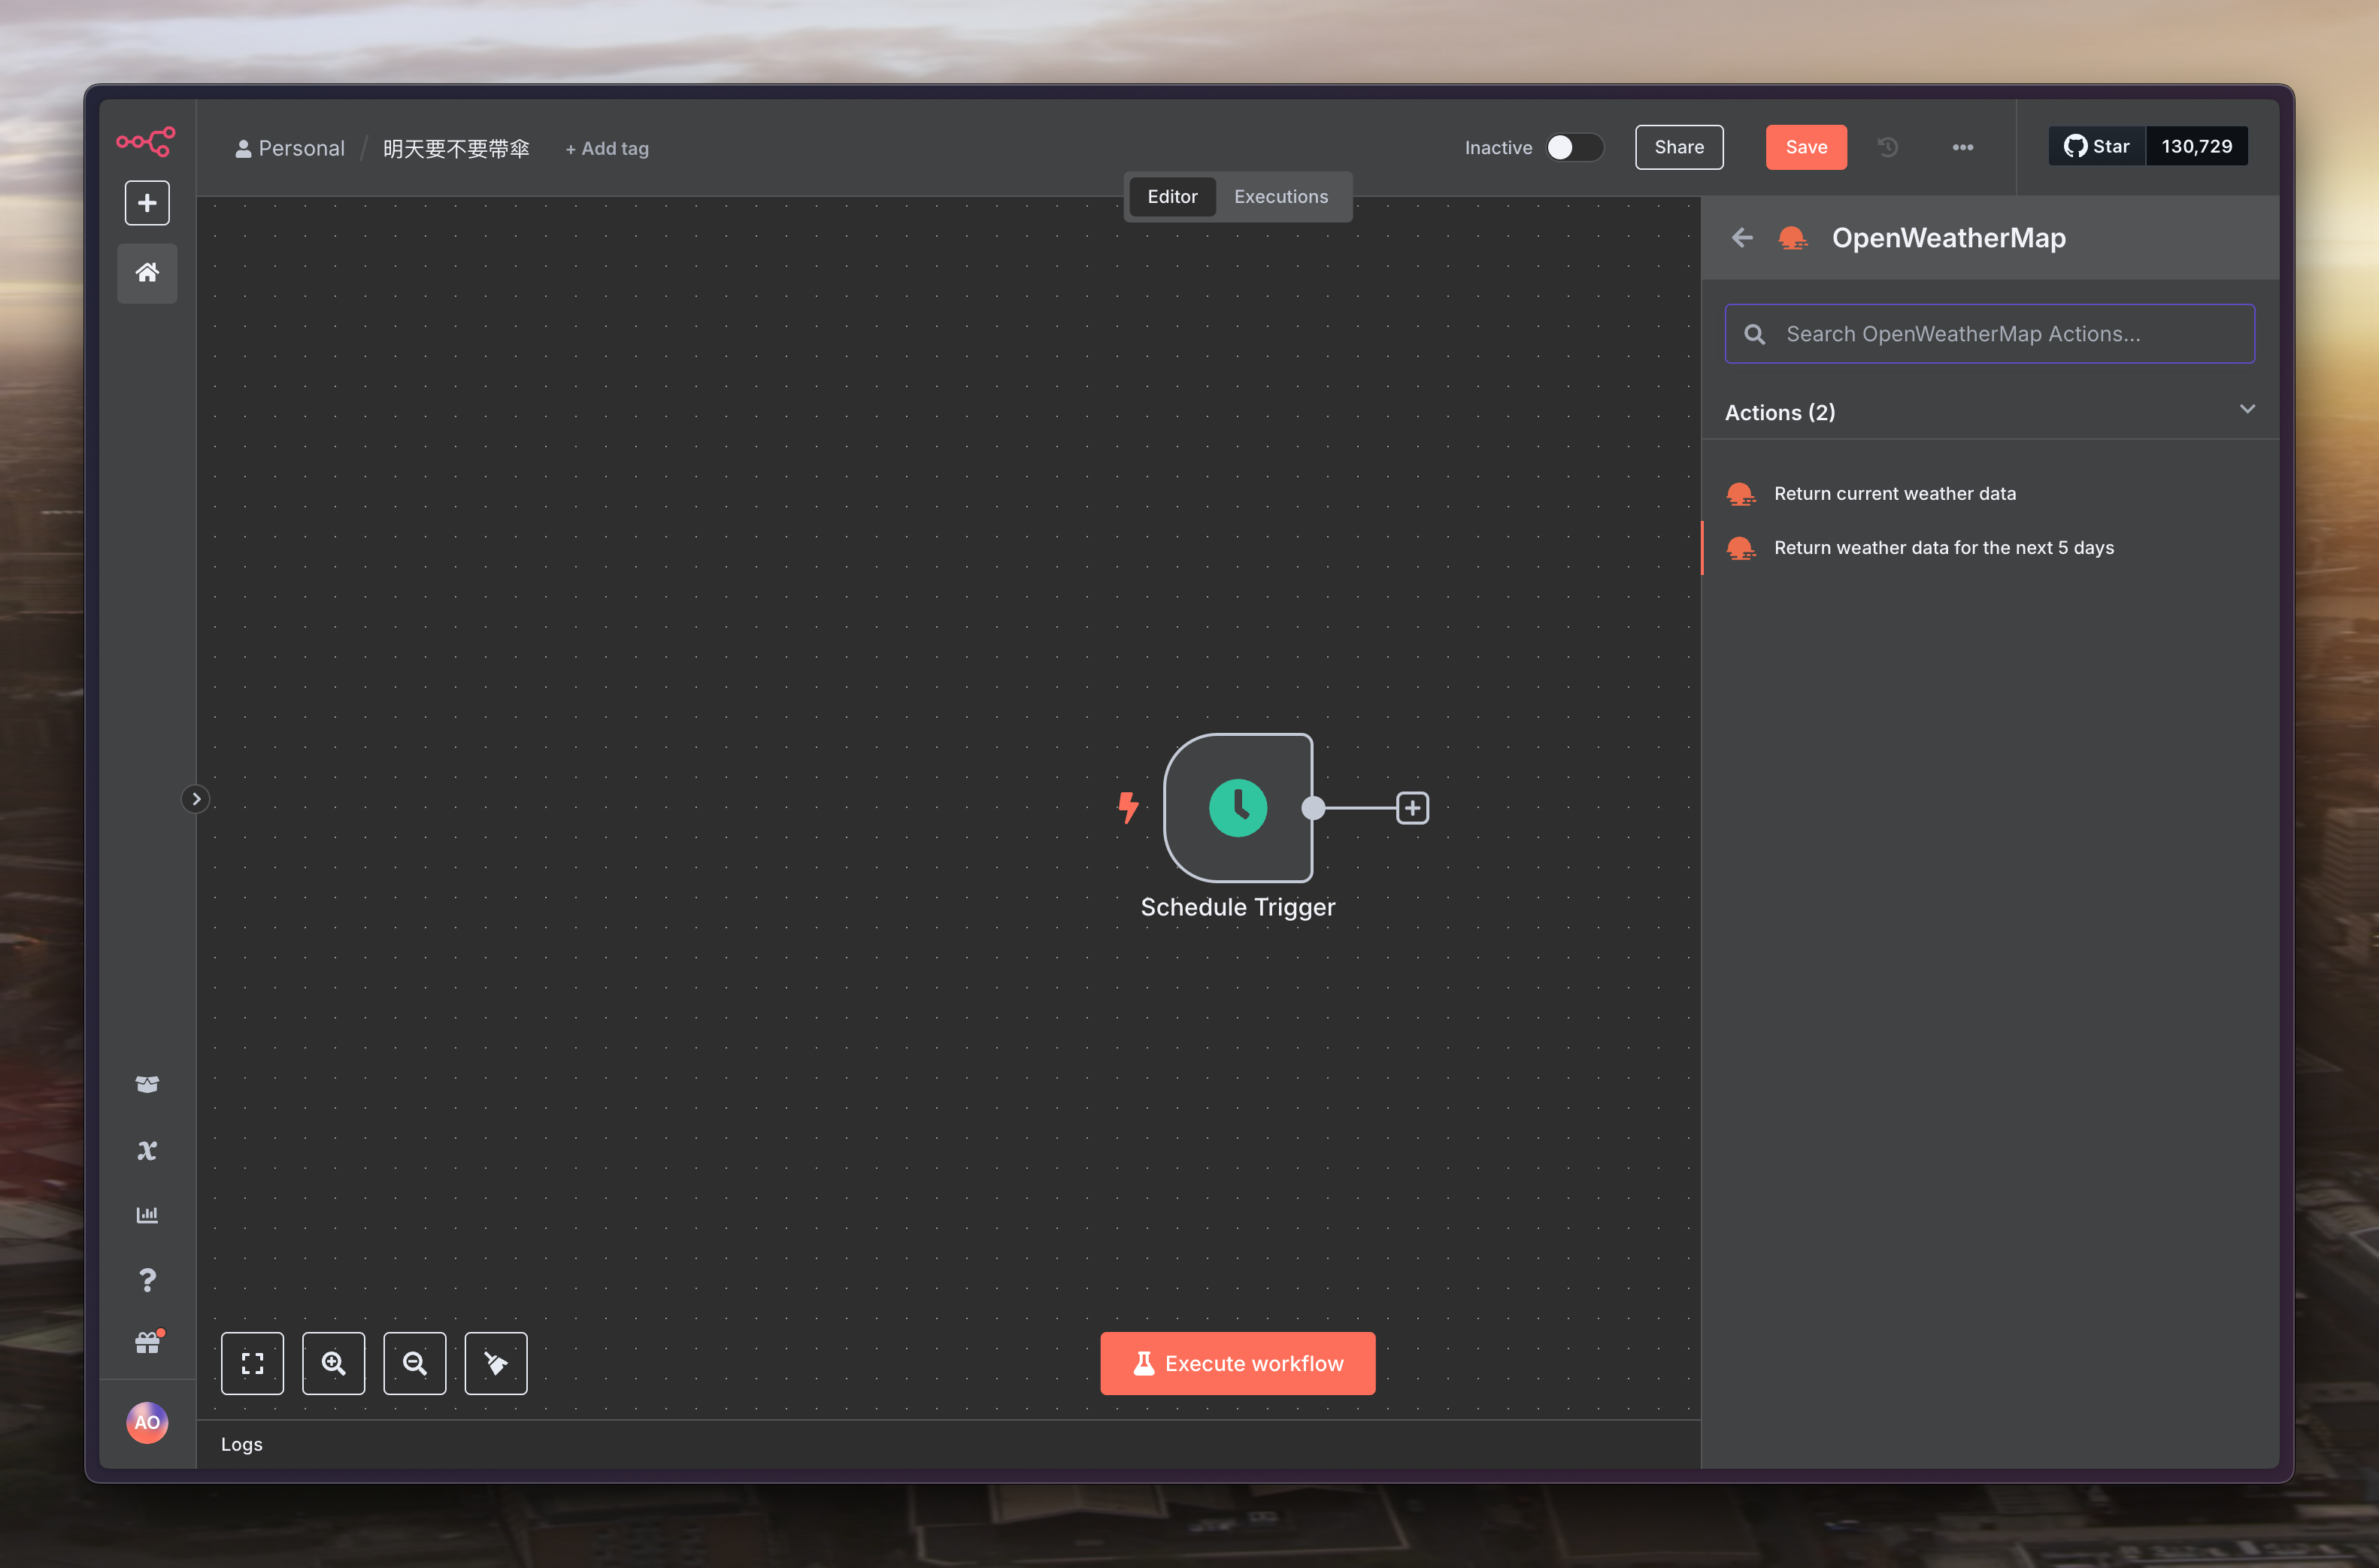Open What's New gift icon
This screenshot has width=2379, height=1568.
pyautogui.click(x=147, y=1343)
